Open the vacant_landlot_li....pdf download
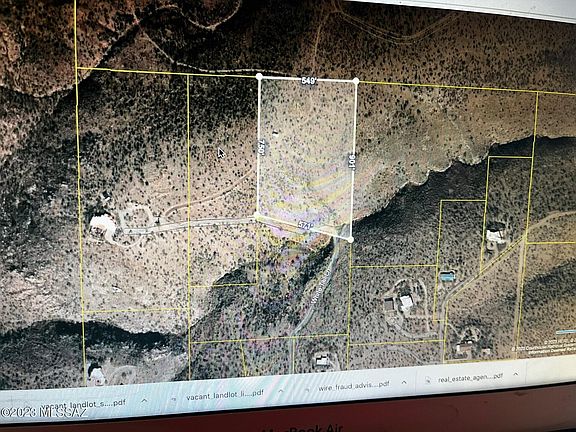 click(x=224, y=395)
